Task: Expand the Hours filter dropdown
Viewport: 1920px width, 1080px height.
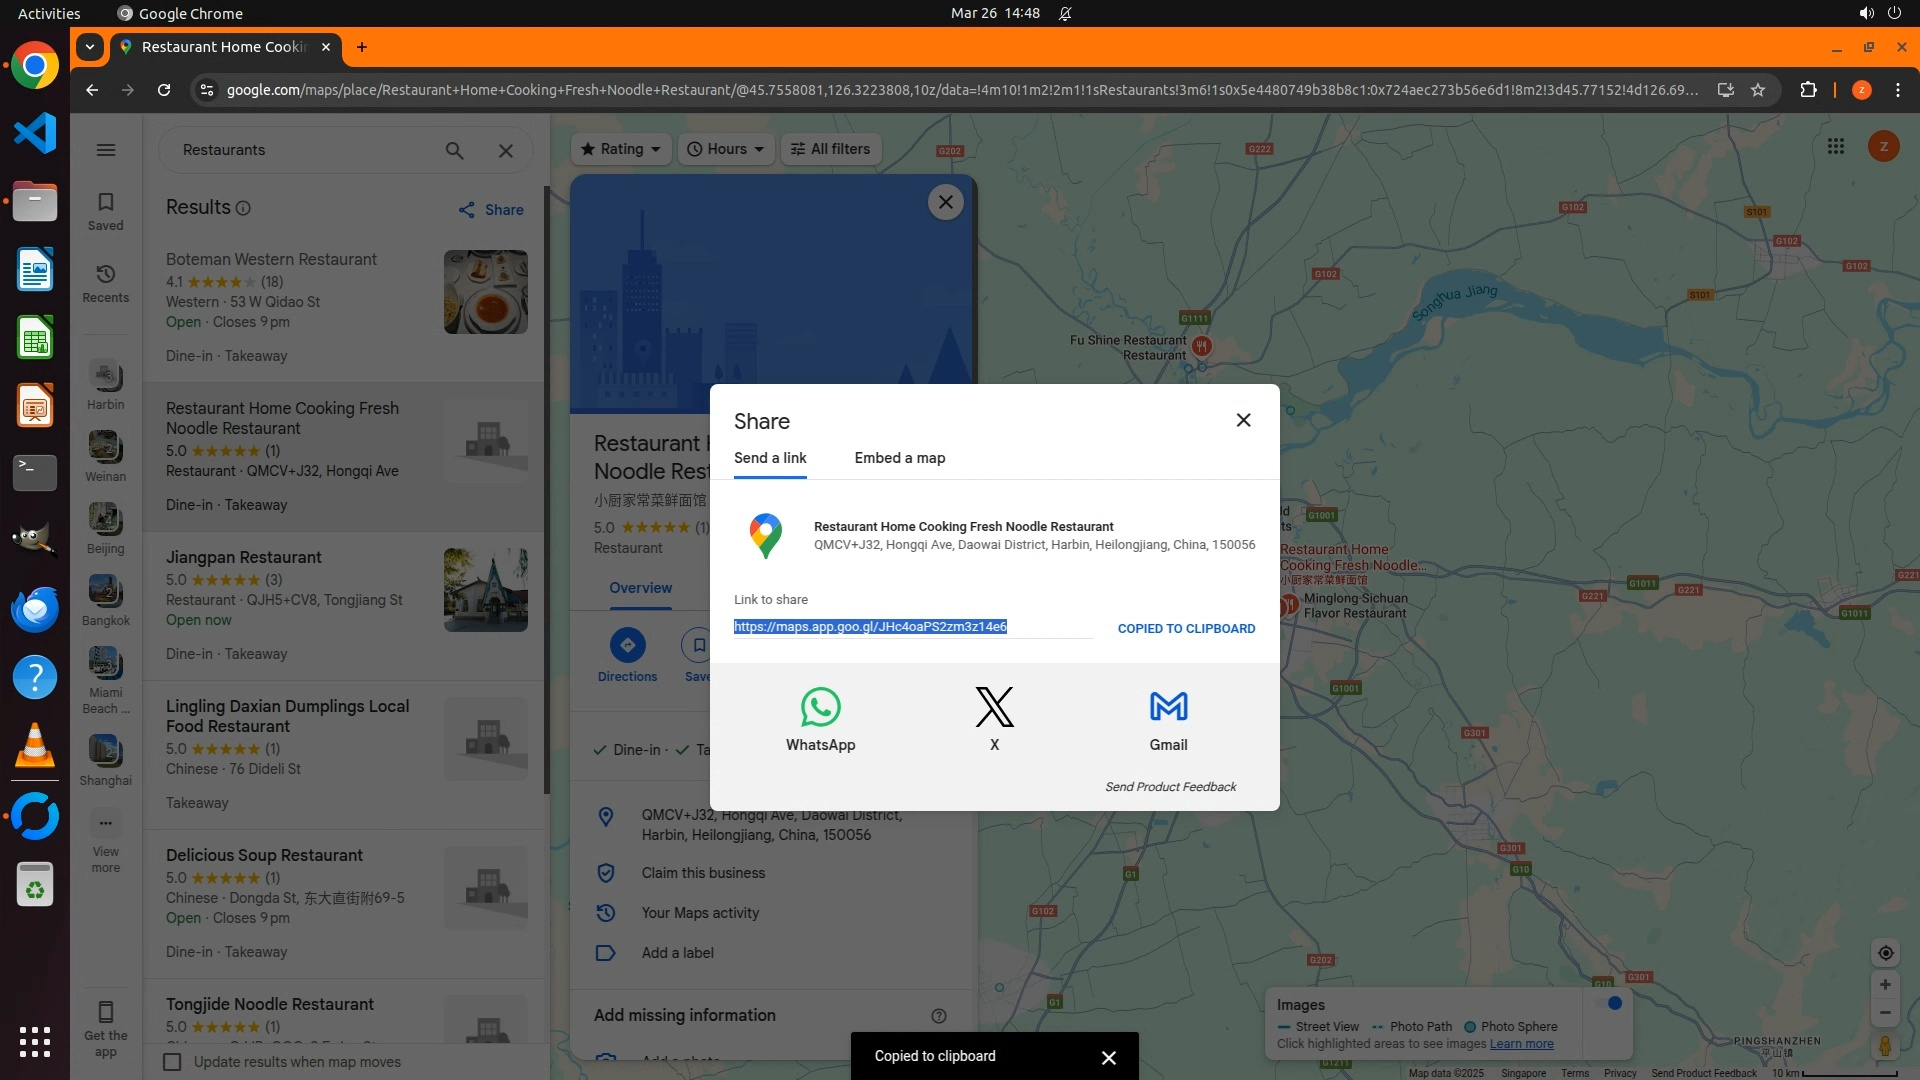Action: tap(726, 149)
